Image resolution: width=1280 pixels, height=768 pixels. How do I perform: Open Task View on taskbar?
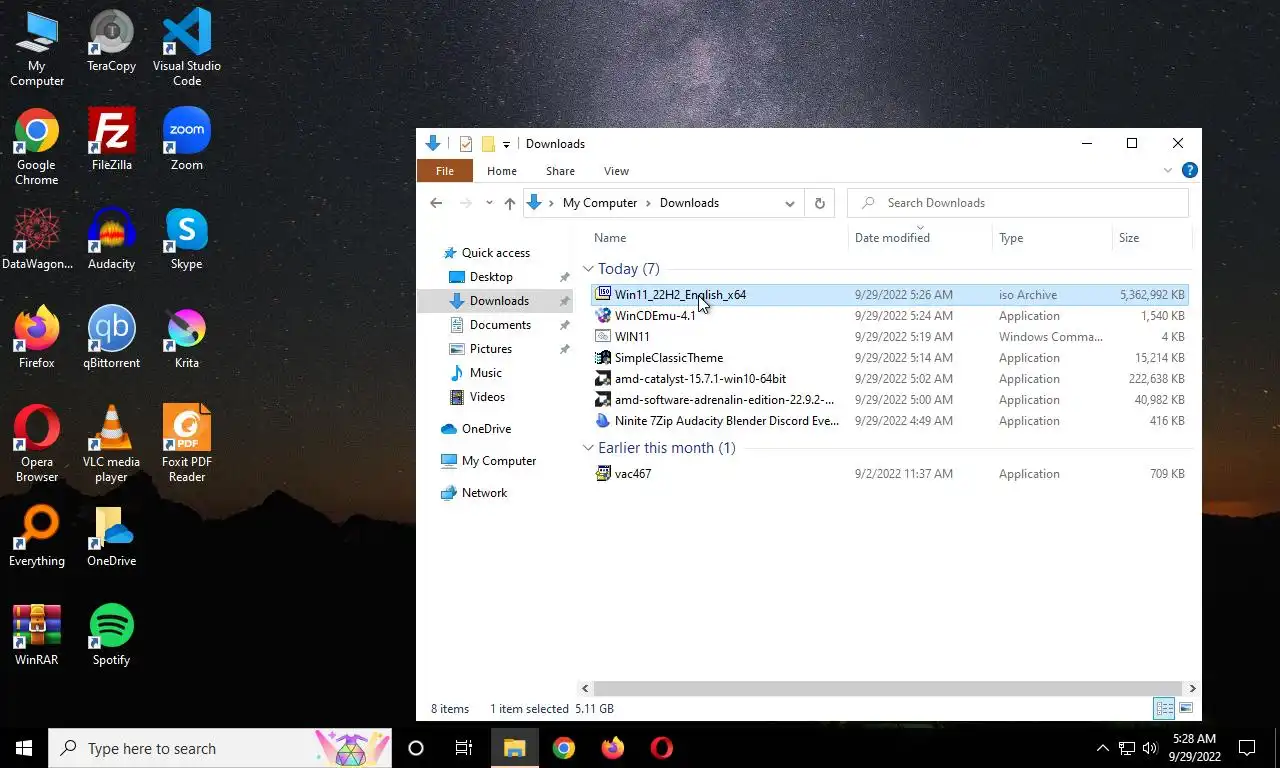[464, 748]
